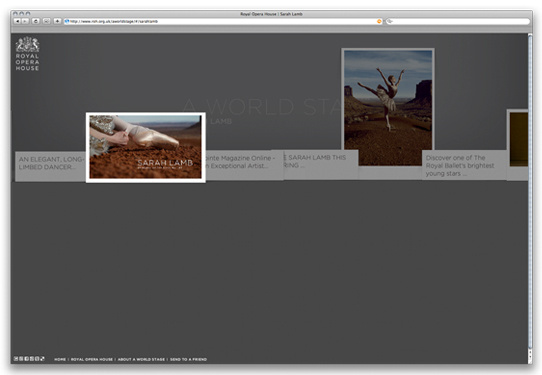Open the Web Clip scissors toolbar button
Screen dimensions: 542x375
pyautogui.click(x=46, y=21)
